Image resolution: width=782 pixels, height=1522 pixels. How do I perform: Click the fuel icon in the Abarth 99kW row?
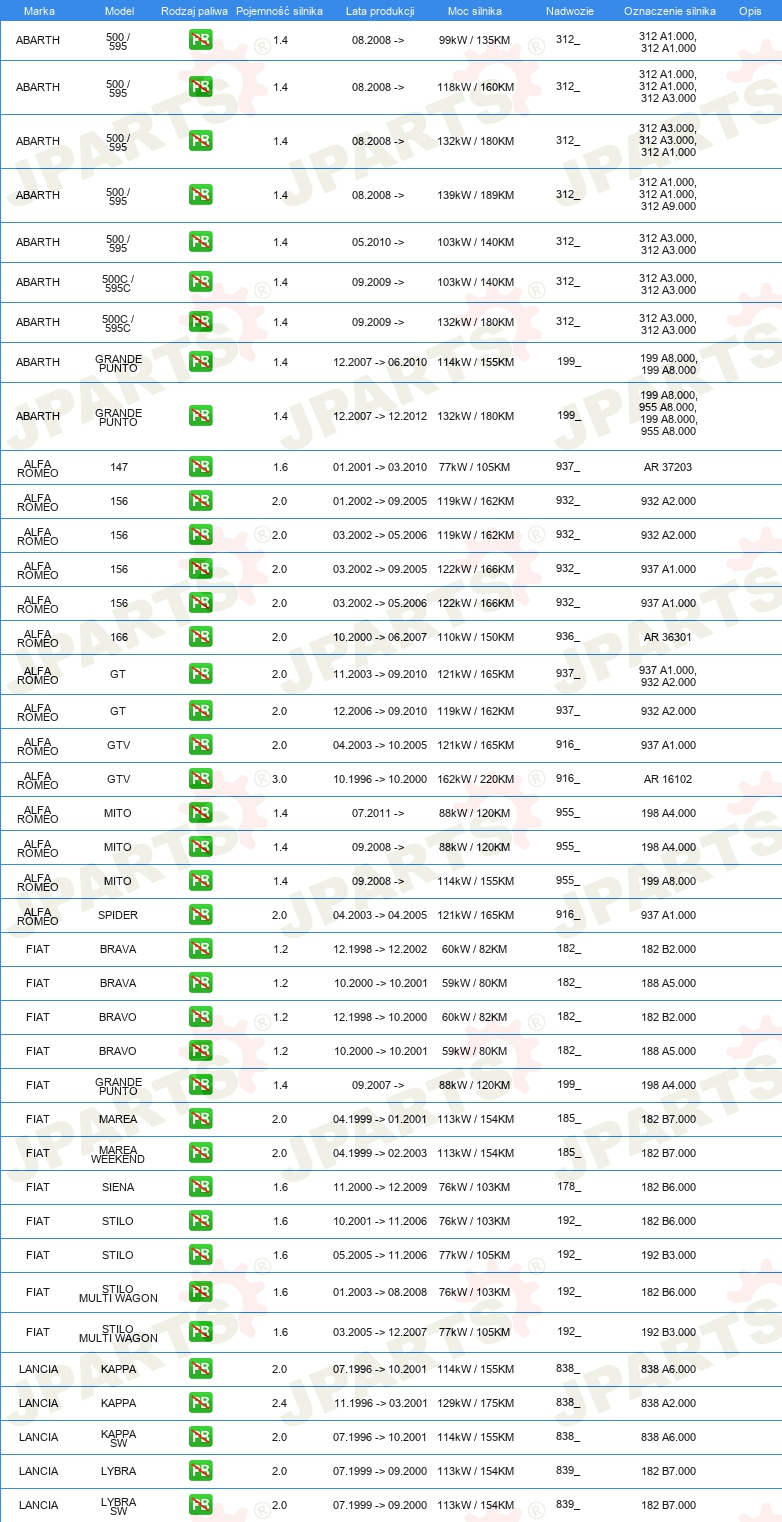200,41
